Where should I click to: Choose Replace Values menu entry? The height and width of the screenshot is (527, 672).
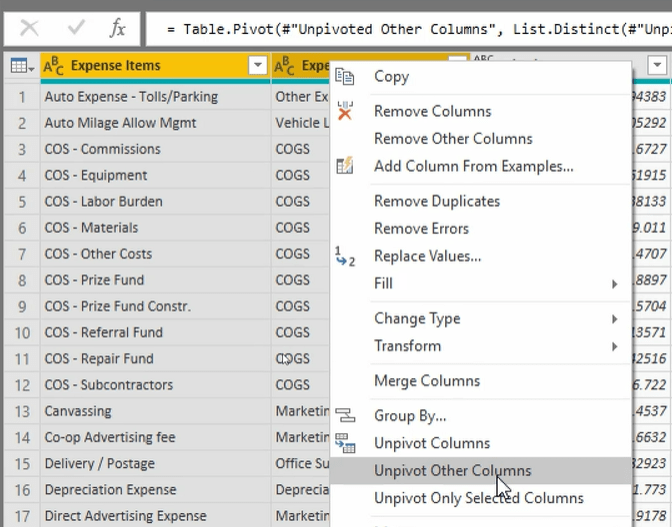pos(481,256)
